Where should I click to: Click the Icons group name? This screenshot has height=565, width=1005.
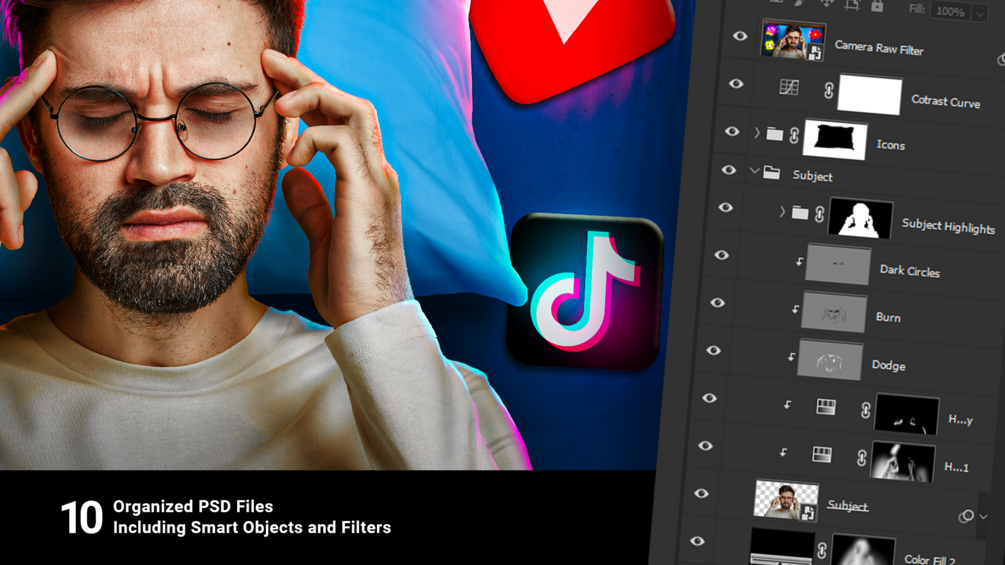coord(891,145)
